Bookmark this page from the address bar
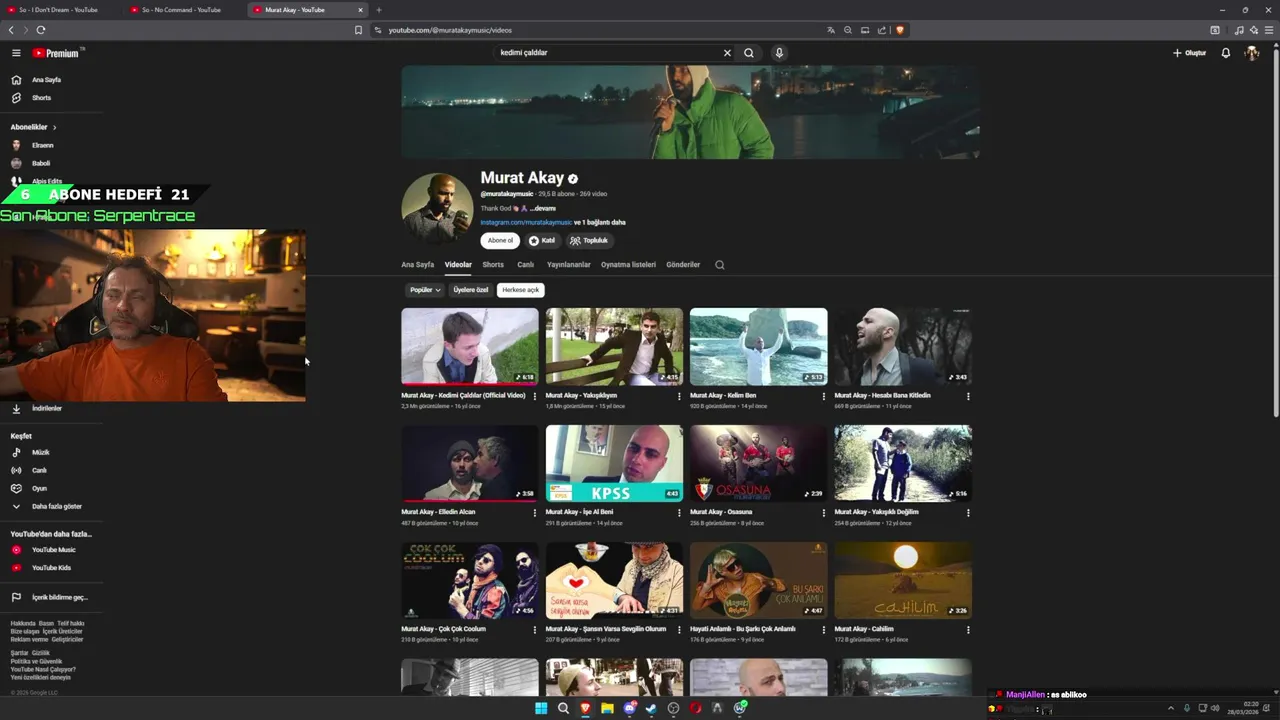The image size is (1280, 720). 359,30
